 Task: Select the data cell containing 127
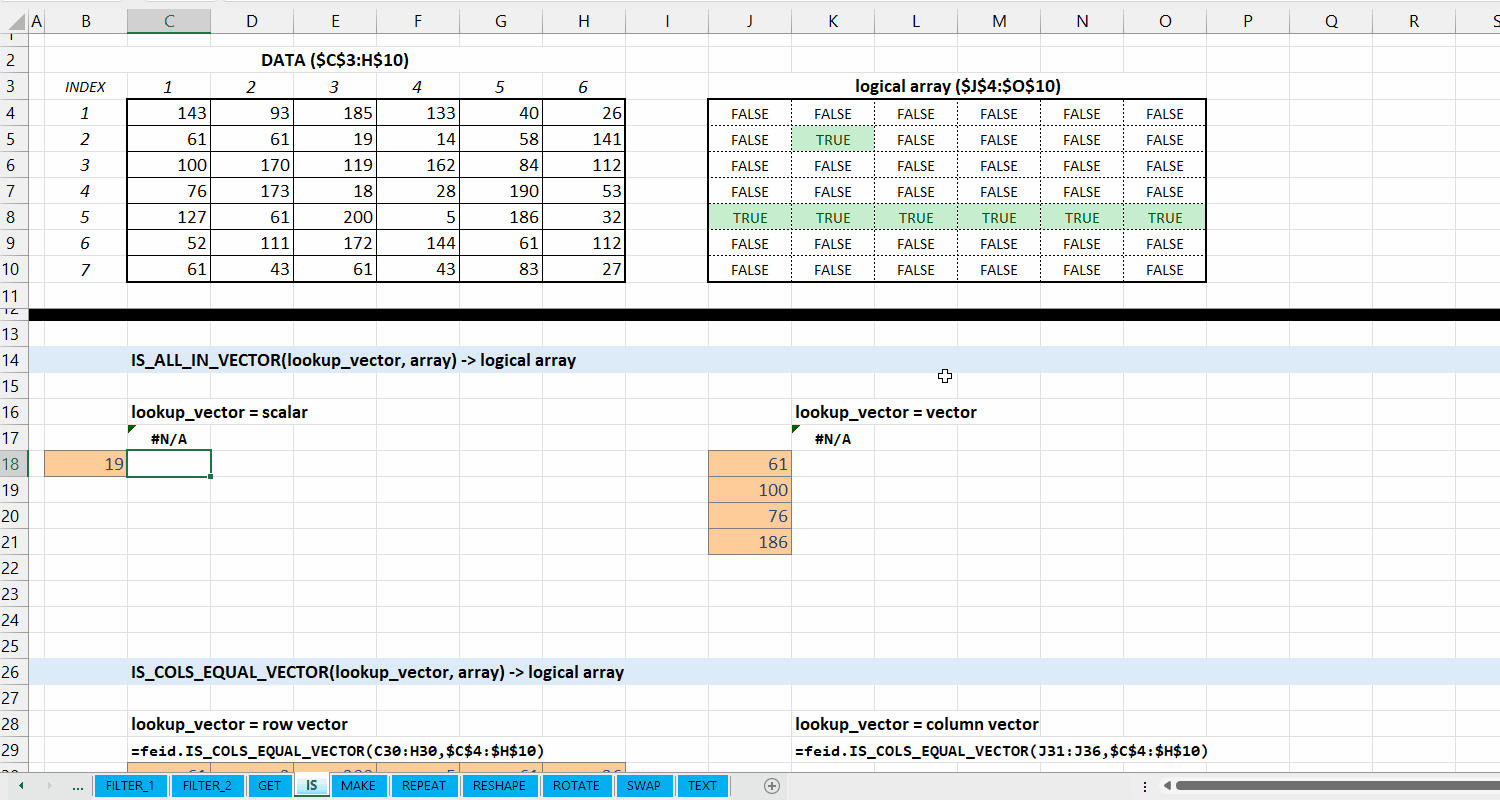(169, 217)
